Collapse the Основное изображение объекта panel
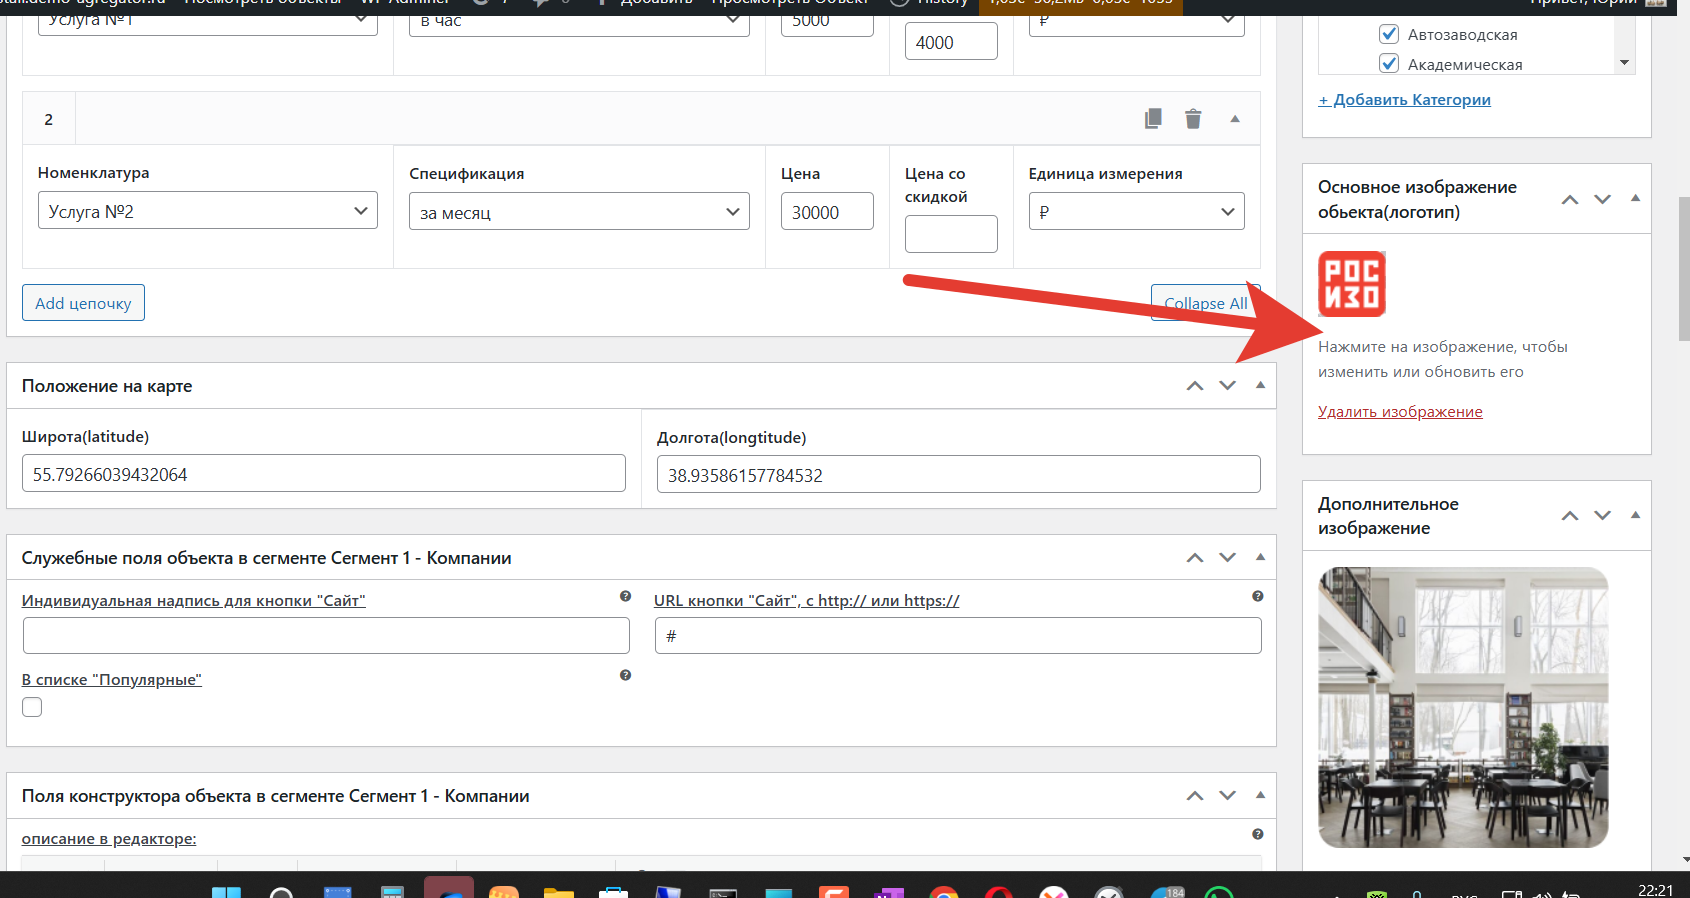The image size is (1690, 898). click(1636, 198)
